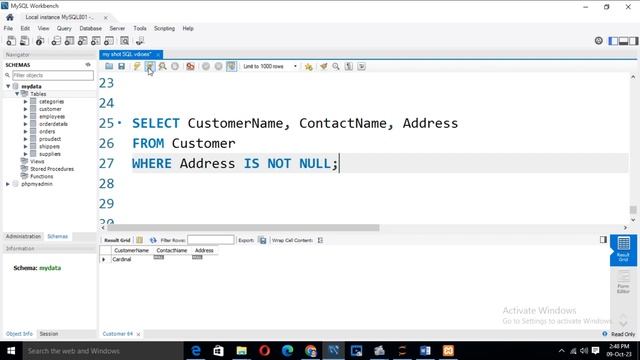
Task: Toggle the right sidebar panel visibility
Action: tap(633, 41)
